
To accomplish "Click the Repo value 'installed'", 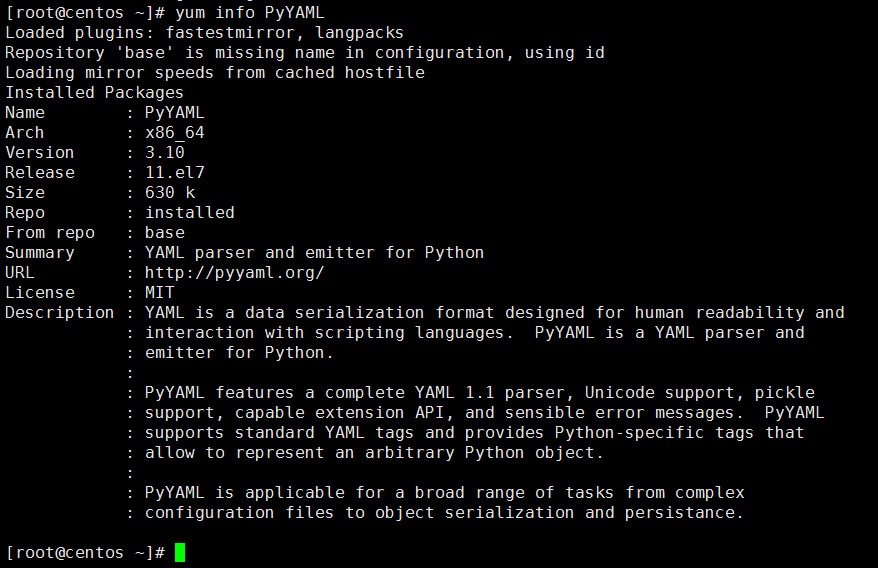I will [189, 213].
